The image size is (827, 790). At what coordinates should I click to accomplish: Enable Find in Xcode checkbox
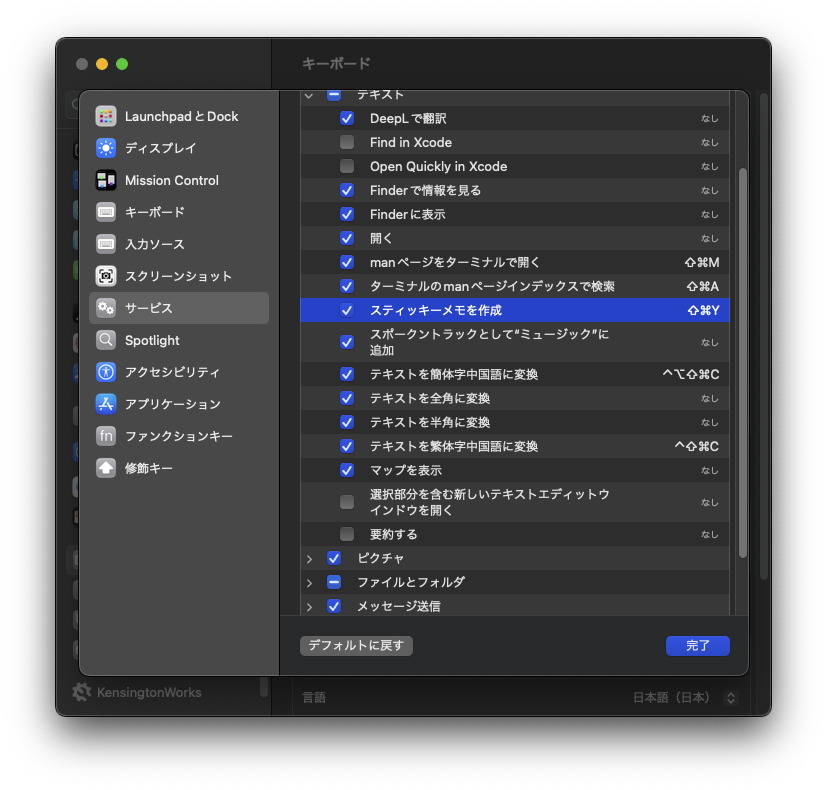click(x=347, y=142)
